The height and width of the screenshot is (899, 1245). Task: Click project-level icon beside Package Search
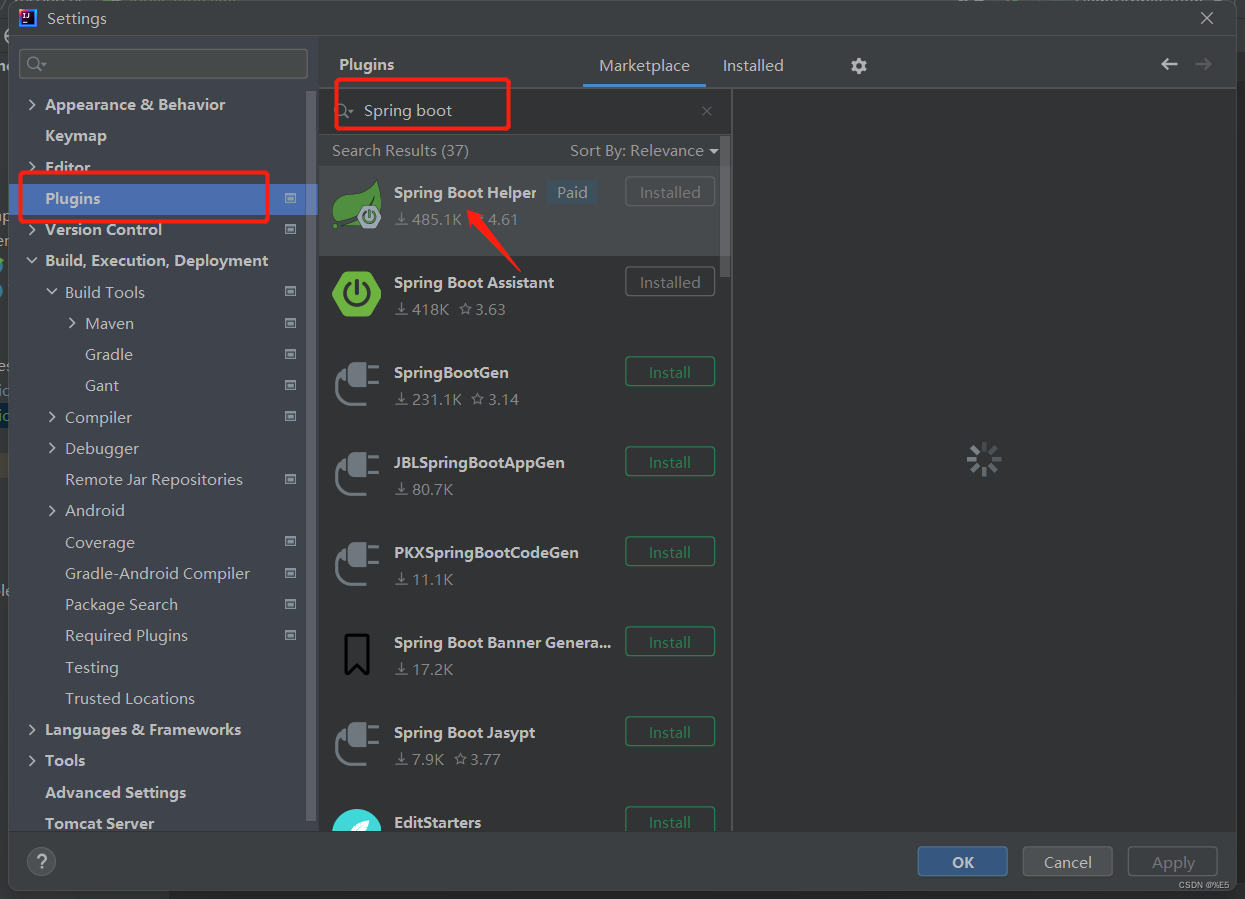pyautogui.click(x=290, y=604)
